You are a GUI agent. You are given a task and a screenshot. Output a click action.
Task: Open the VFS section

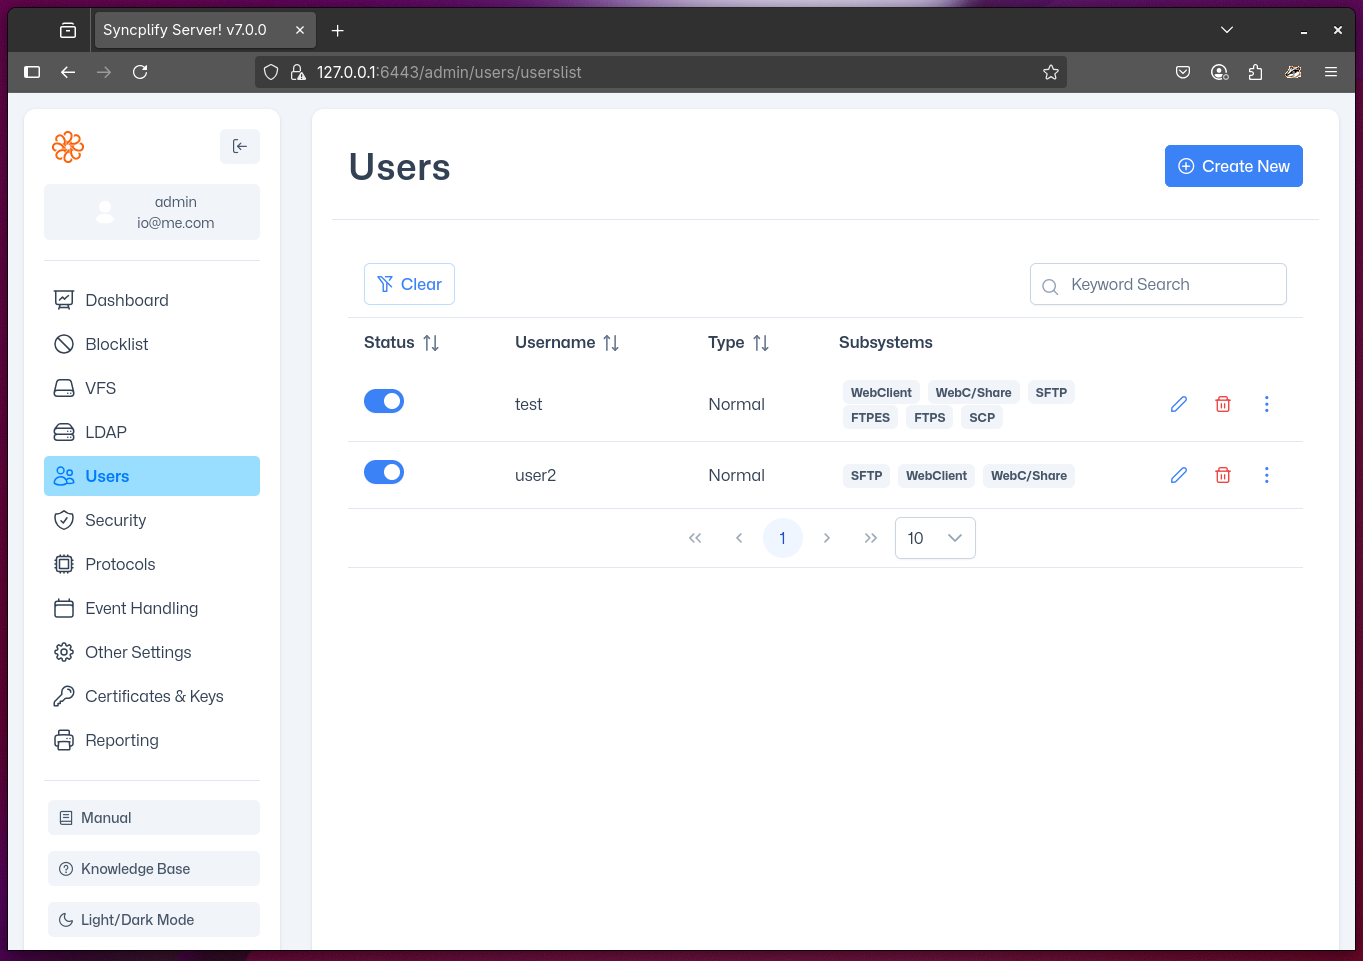coord(99,388)
